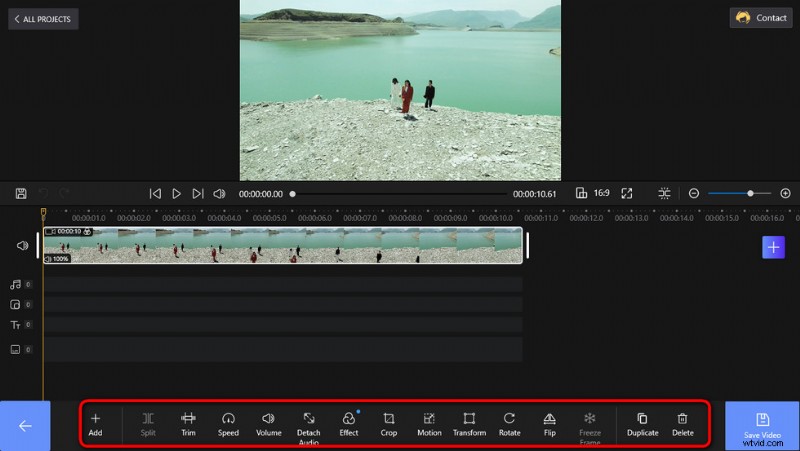Open the Contact support button
This screenshot has width=800, height=451.
(761, 18)
